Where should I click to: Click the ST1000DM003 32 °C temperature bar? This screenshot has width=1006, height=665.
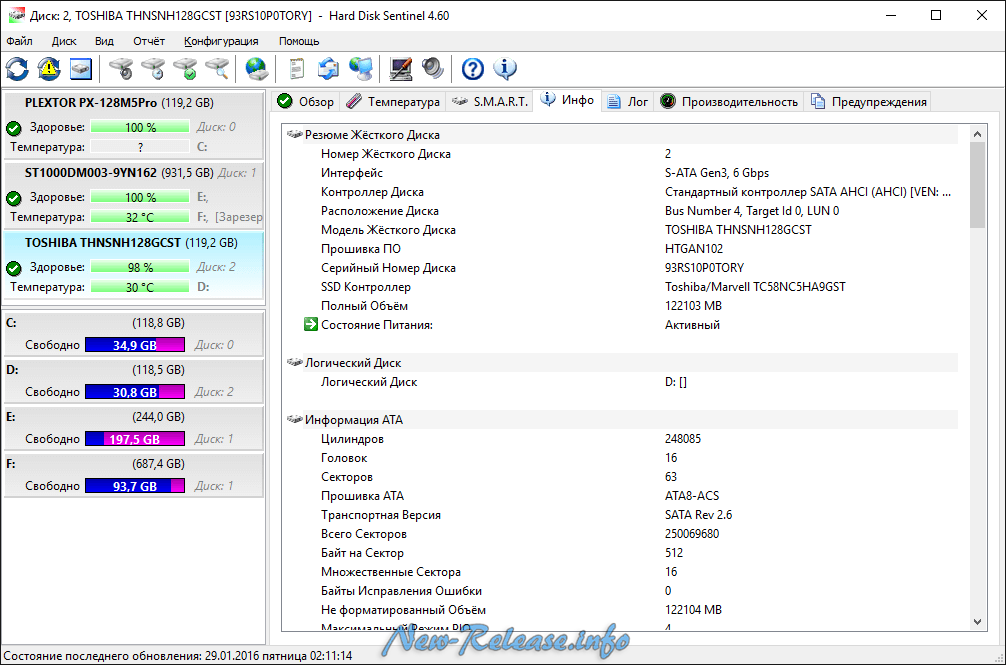[x=140, y=217]
